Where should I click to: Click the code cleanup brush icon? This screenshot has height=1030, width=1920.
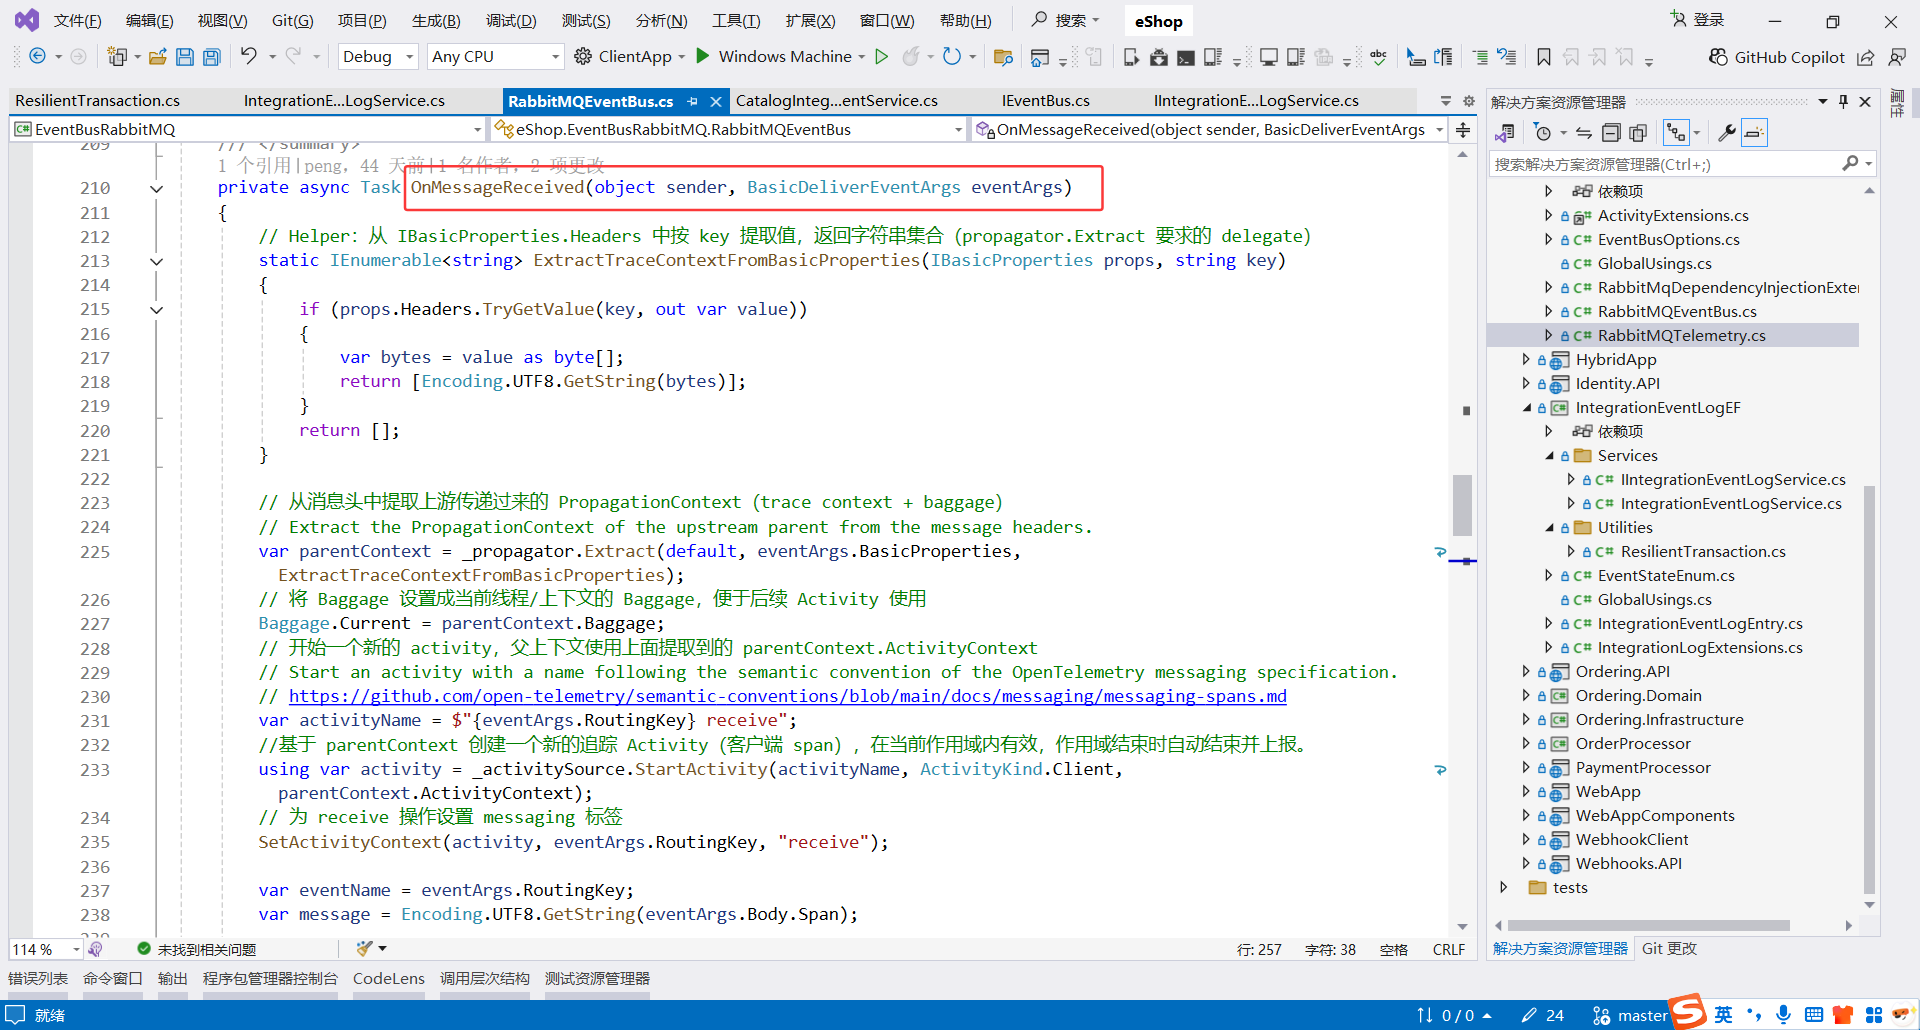[x=365, y=948]
